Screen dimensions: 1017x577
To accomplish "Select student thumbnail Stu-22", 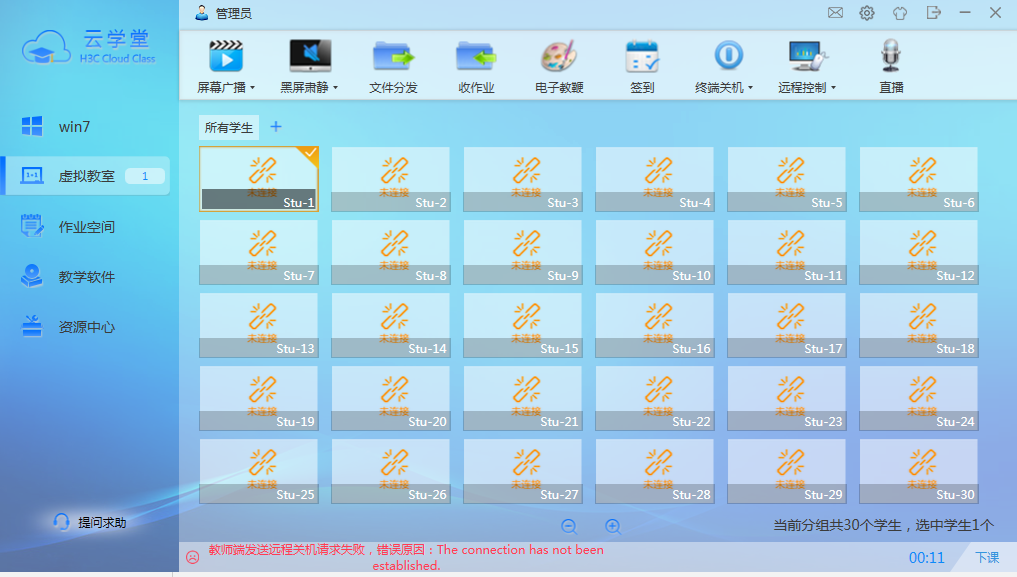I will click(654, 398).
